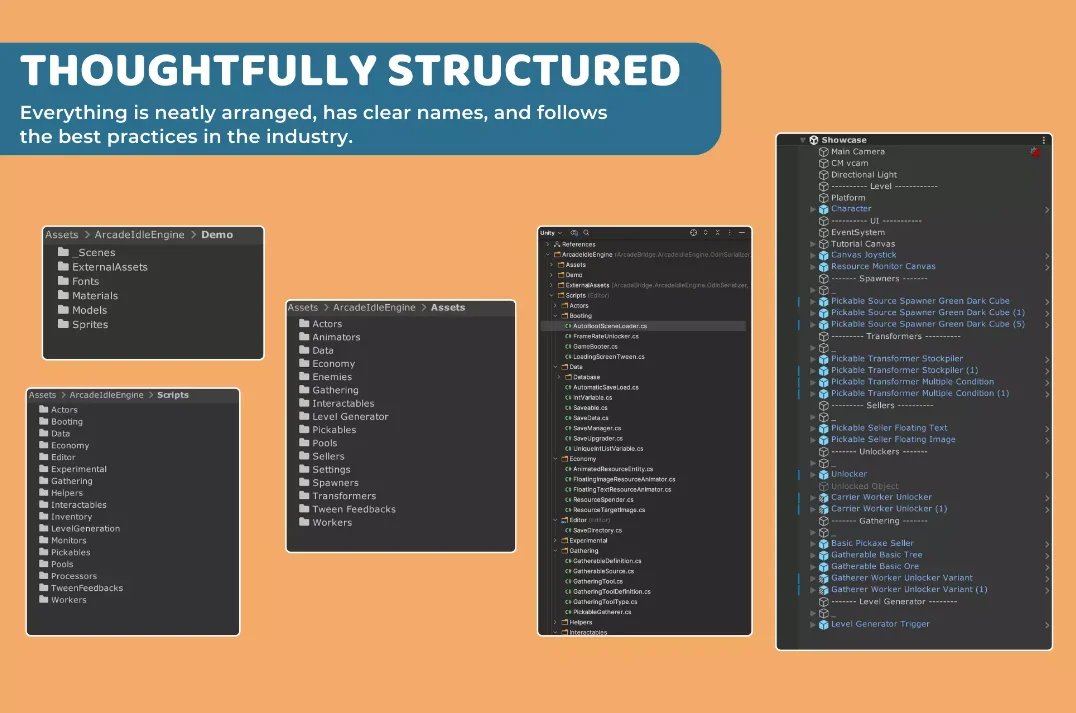Click the Processors folder icon

point(44,576)
